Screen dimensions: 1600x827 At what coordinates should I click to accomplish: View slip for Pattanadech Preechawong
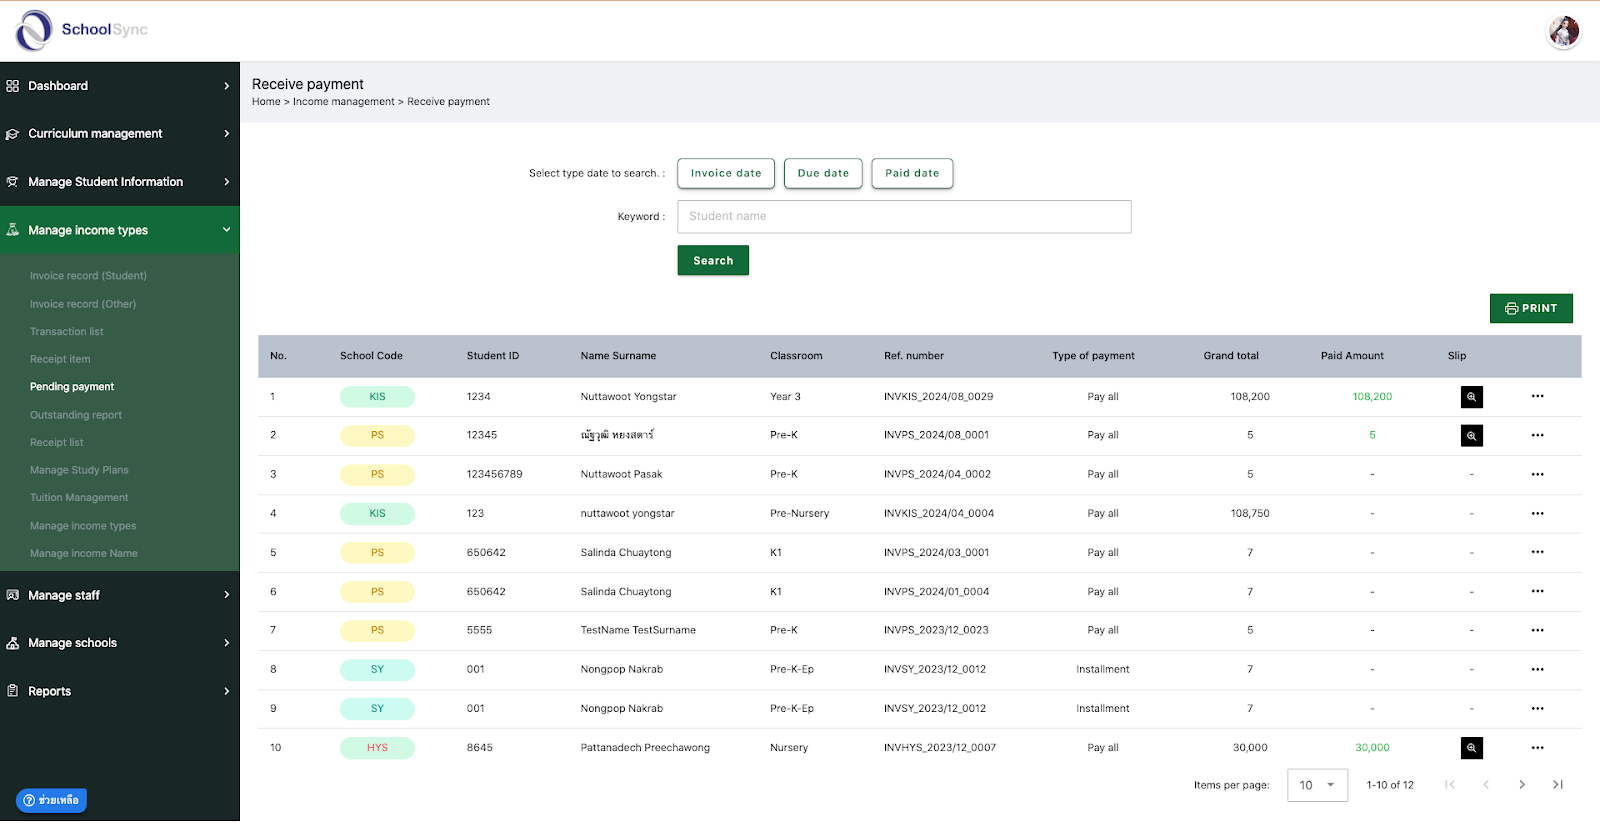coord(1471,748)
